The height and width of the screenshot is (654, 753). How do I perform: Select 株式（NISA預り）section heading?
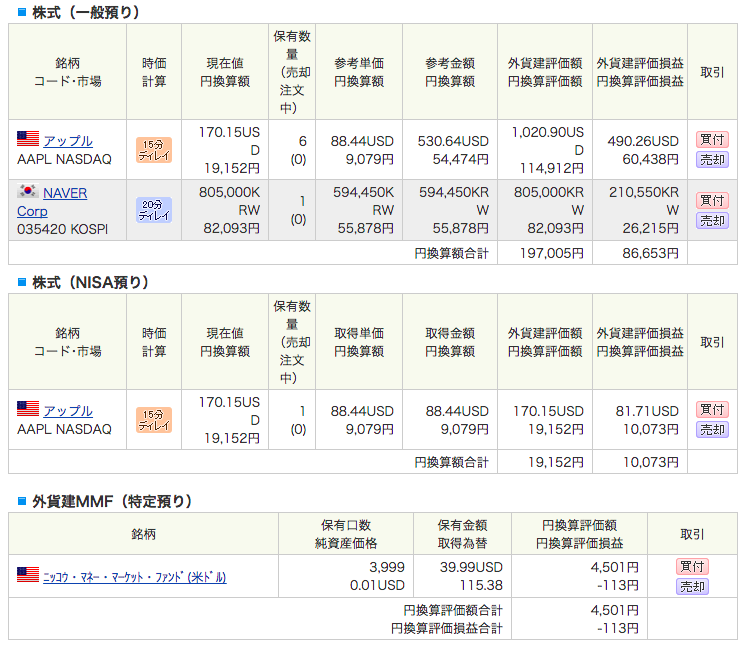[x=90, y=282]
